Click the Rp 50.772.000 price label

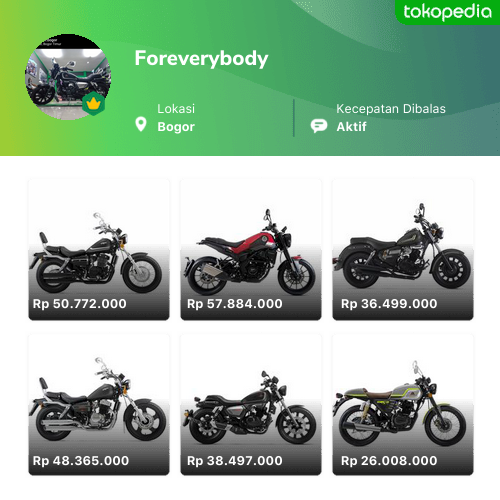pyautogui.click(x=80, y=304)
